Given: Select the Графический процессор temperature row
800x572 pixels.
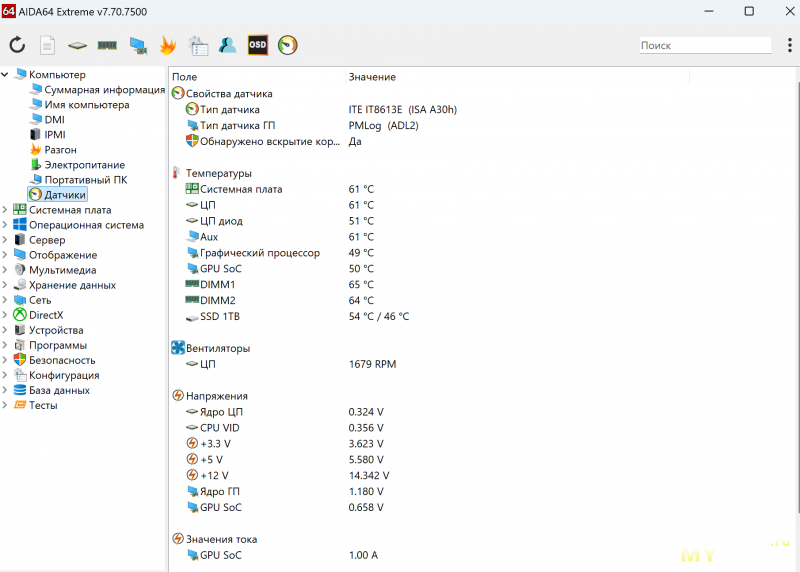Looking at the screenshot, I should tap(280, 253).
